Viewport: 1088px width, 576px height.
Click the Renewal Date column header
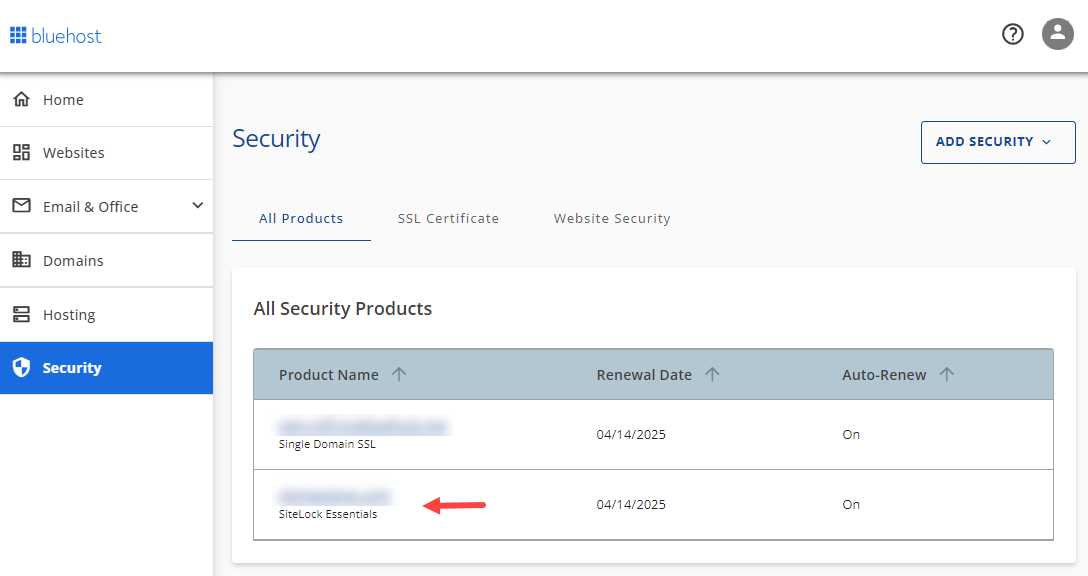click(x=644, y=375)
